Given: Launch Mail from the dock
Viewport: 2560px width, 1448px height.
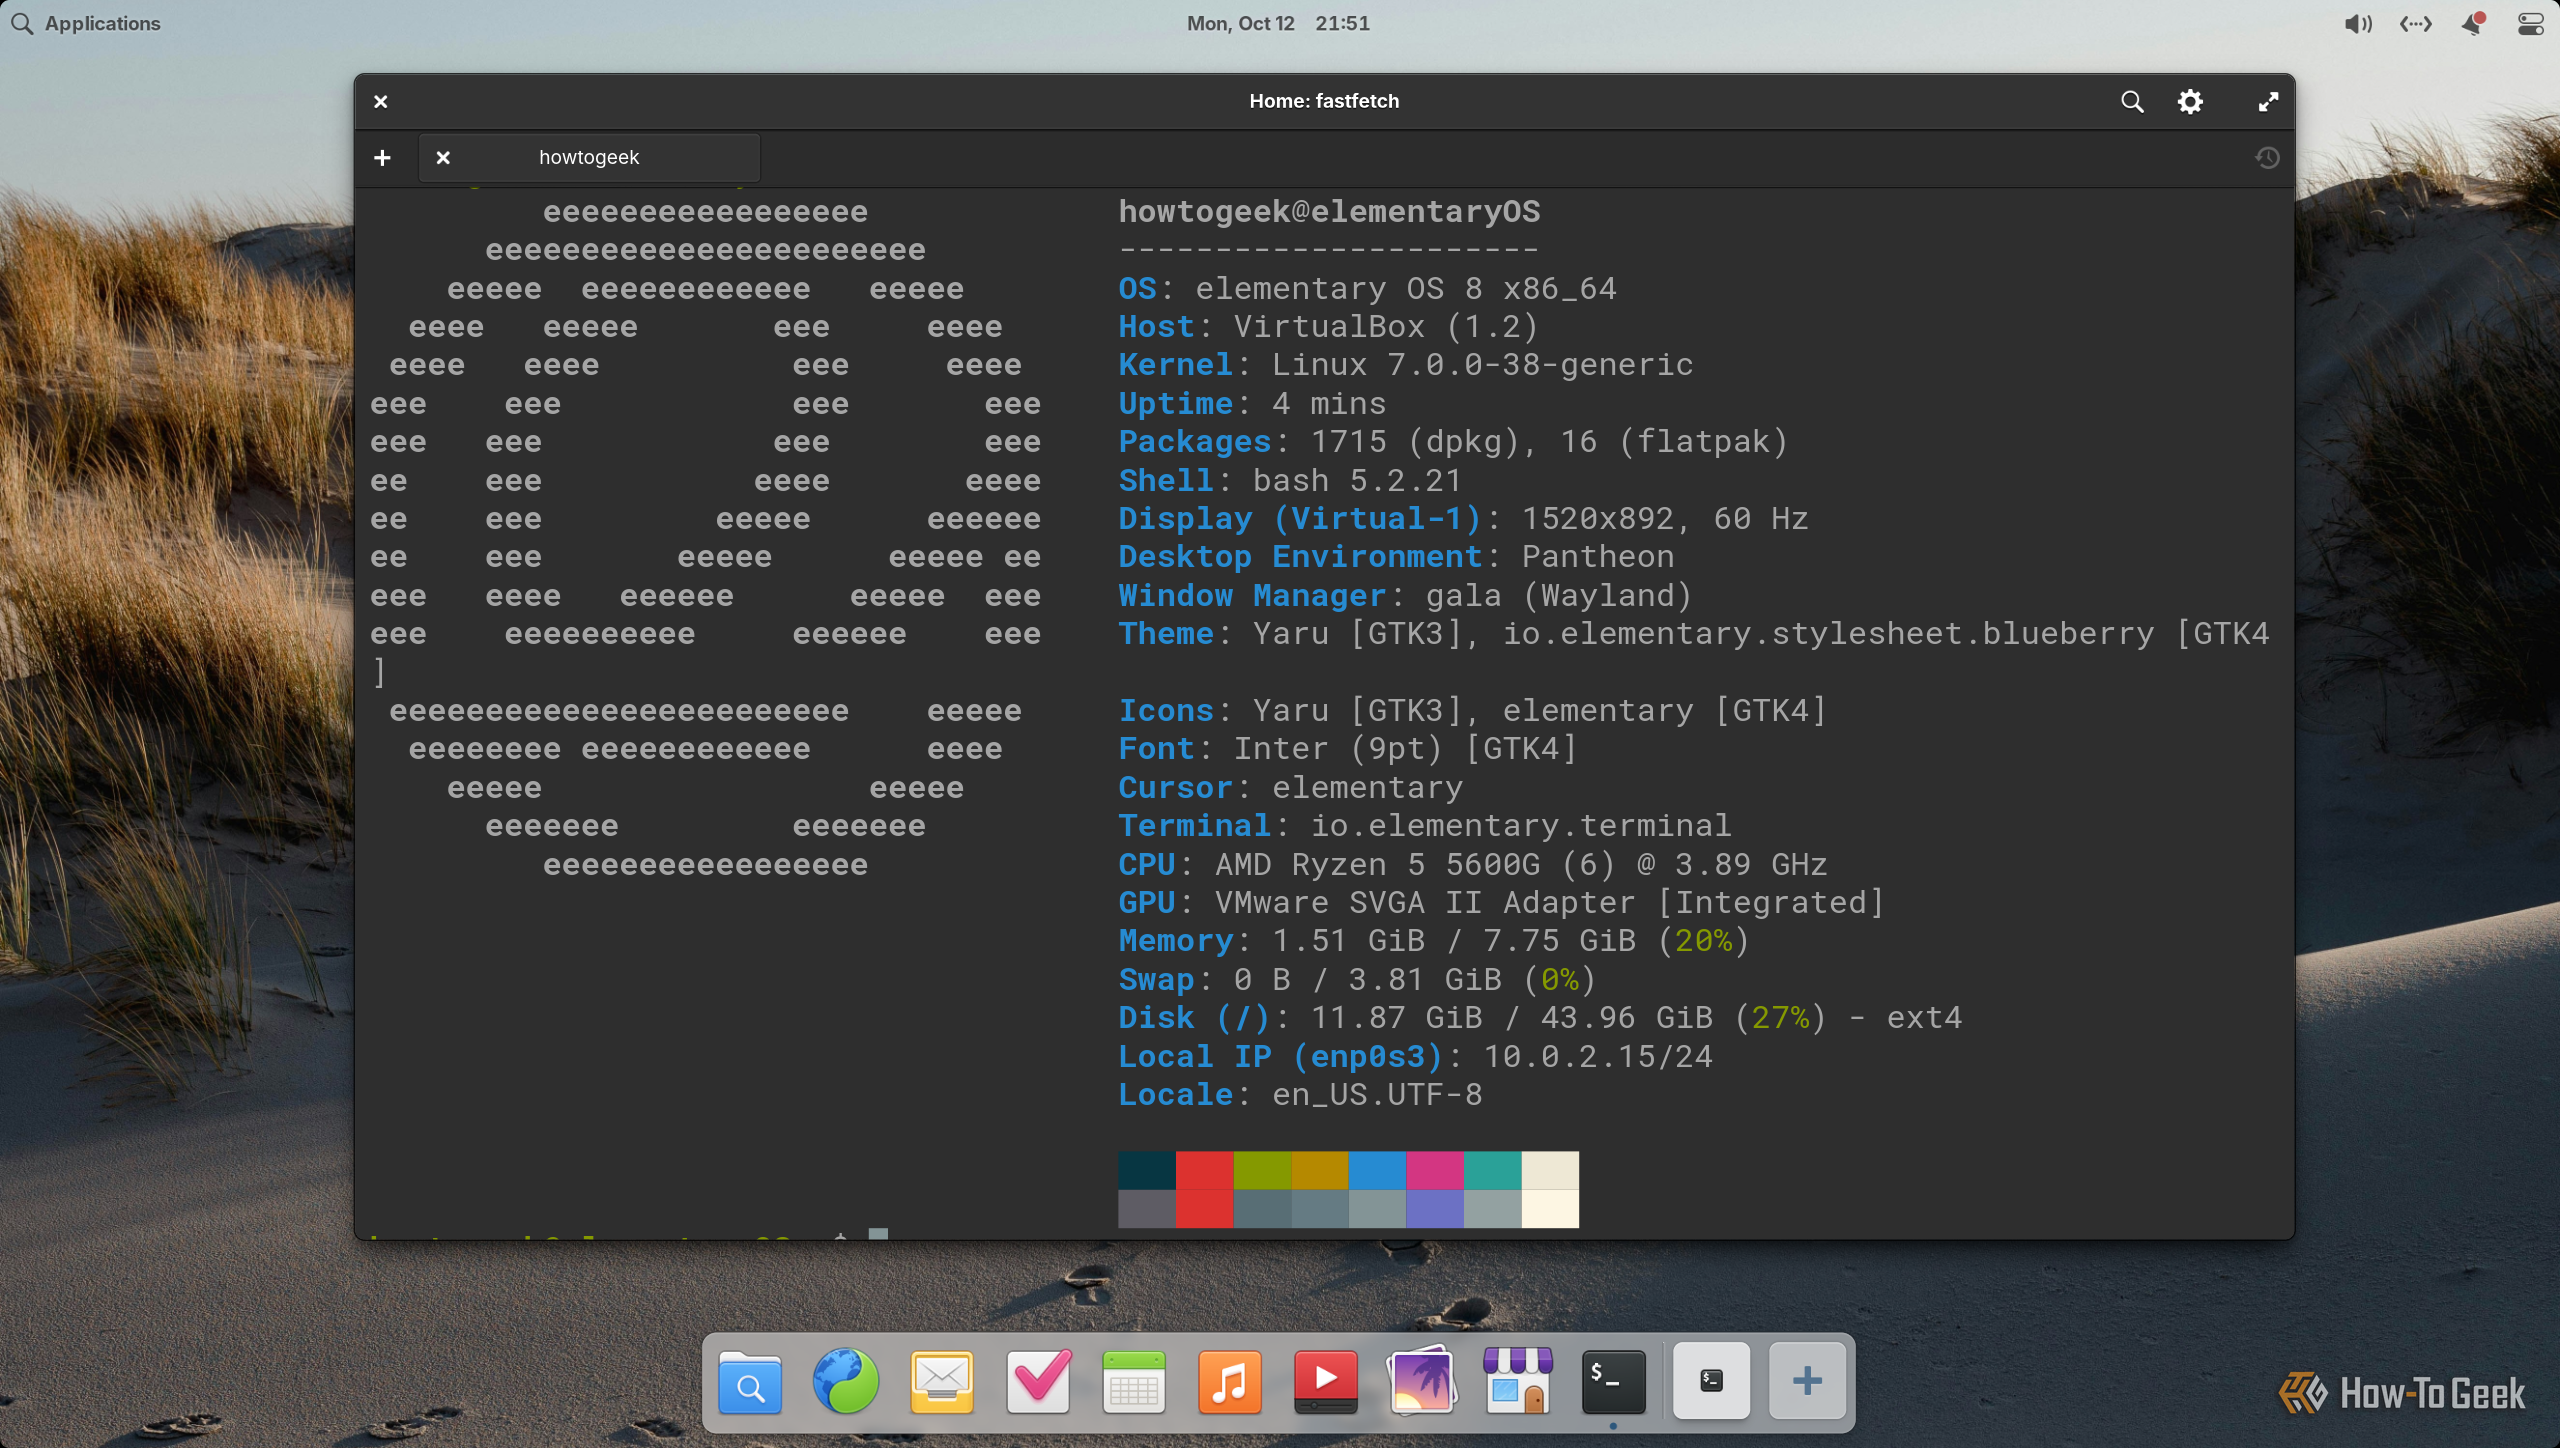Looking at the screenshot, I should [942, 1382].
